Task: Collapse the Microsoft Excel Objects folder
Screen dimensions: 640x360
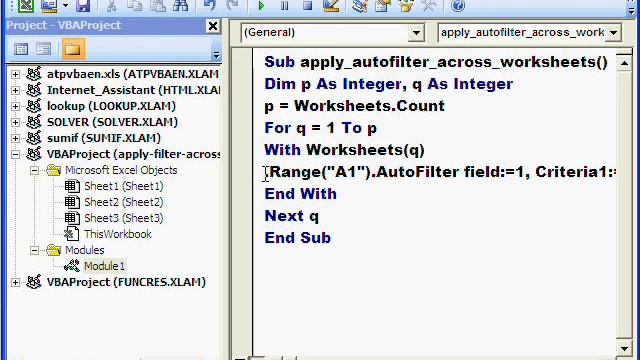Action: [x=34, y=170]
